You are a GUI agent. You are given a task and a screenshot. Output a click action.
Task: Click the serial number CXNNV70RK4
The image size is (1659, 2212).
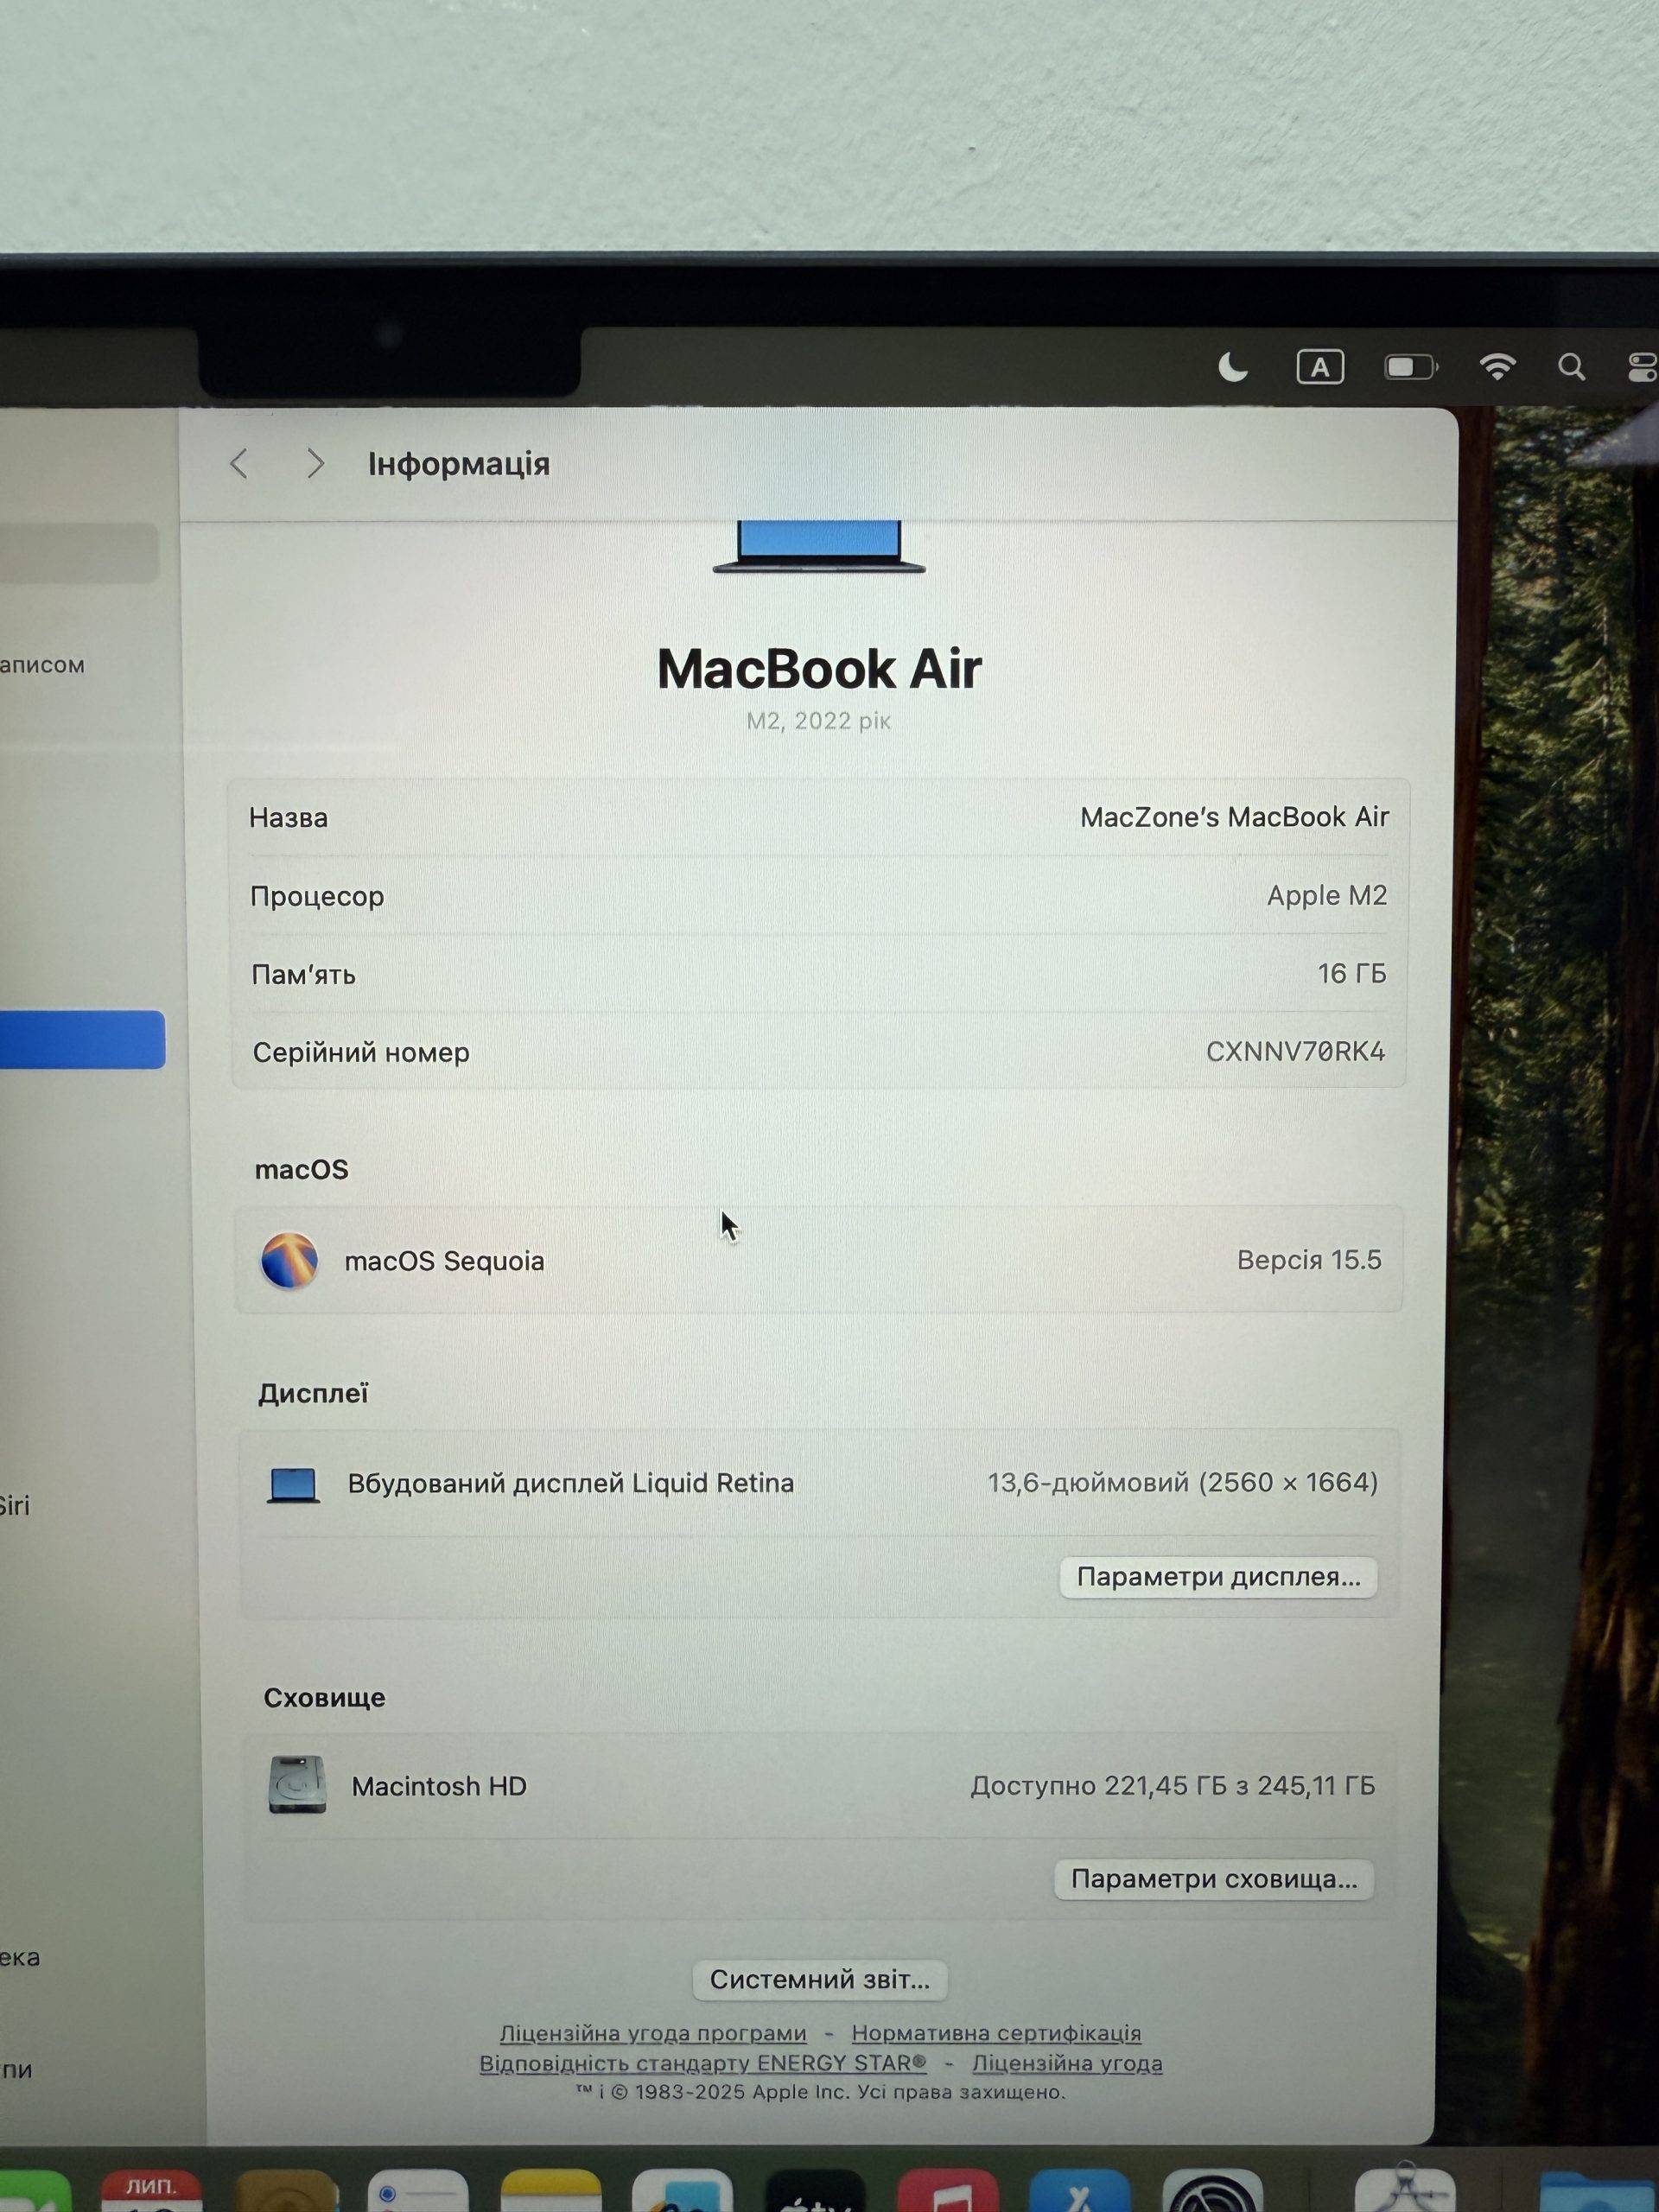point(1295,1051)
